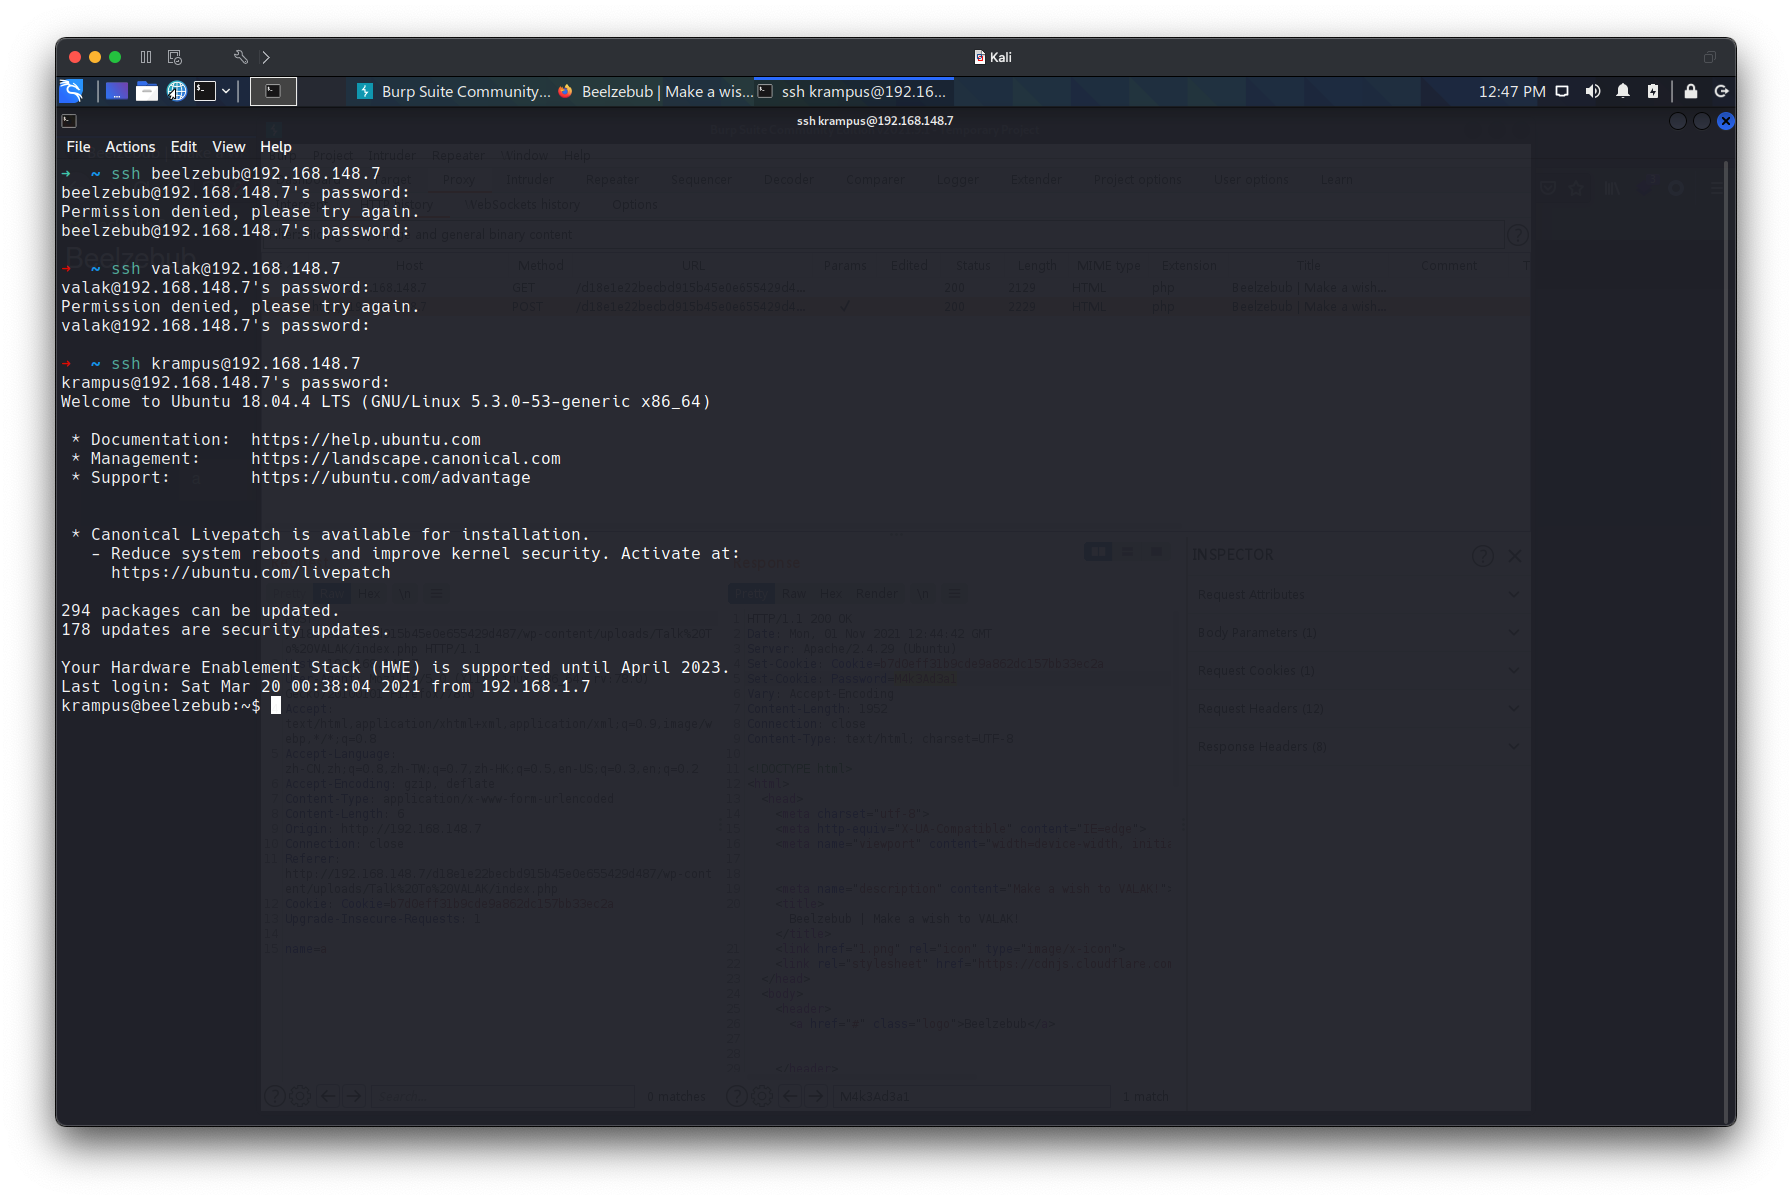Open the clock showing 12:47 PM
The height and width of the screenshot is (1200, 1792).
1512,91
